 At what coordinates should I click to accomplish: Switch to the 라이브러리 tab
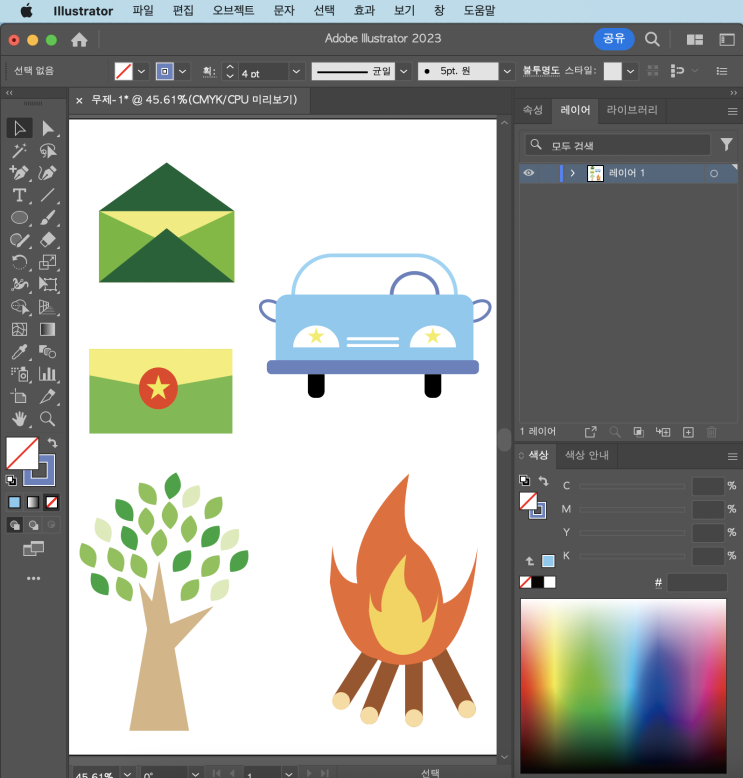coord(632,110)
